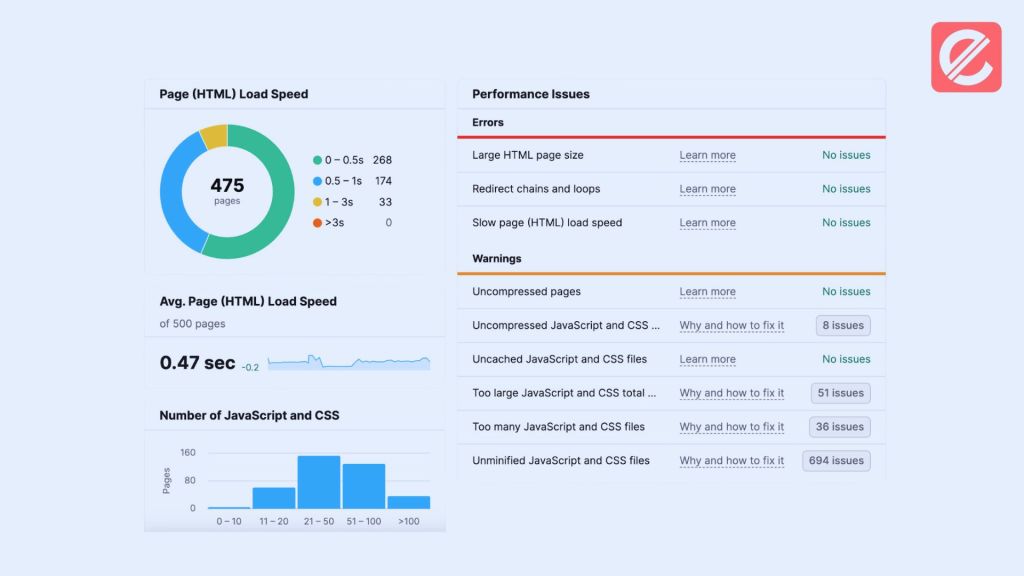Screen dimensions: 1024x576
Task: Open fix guide for Too large JavaScript total
Action: pos(731,393)
